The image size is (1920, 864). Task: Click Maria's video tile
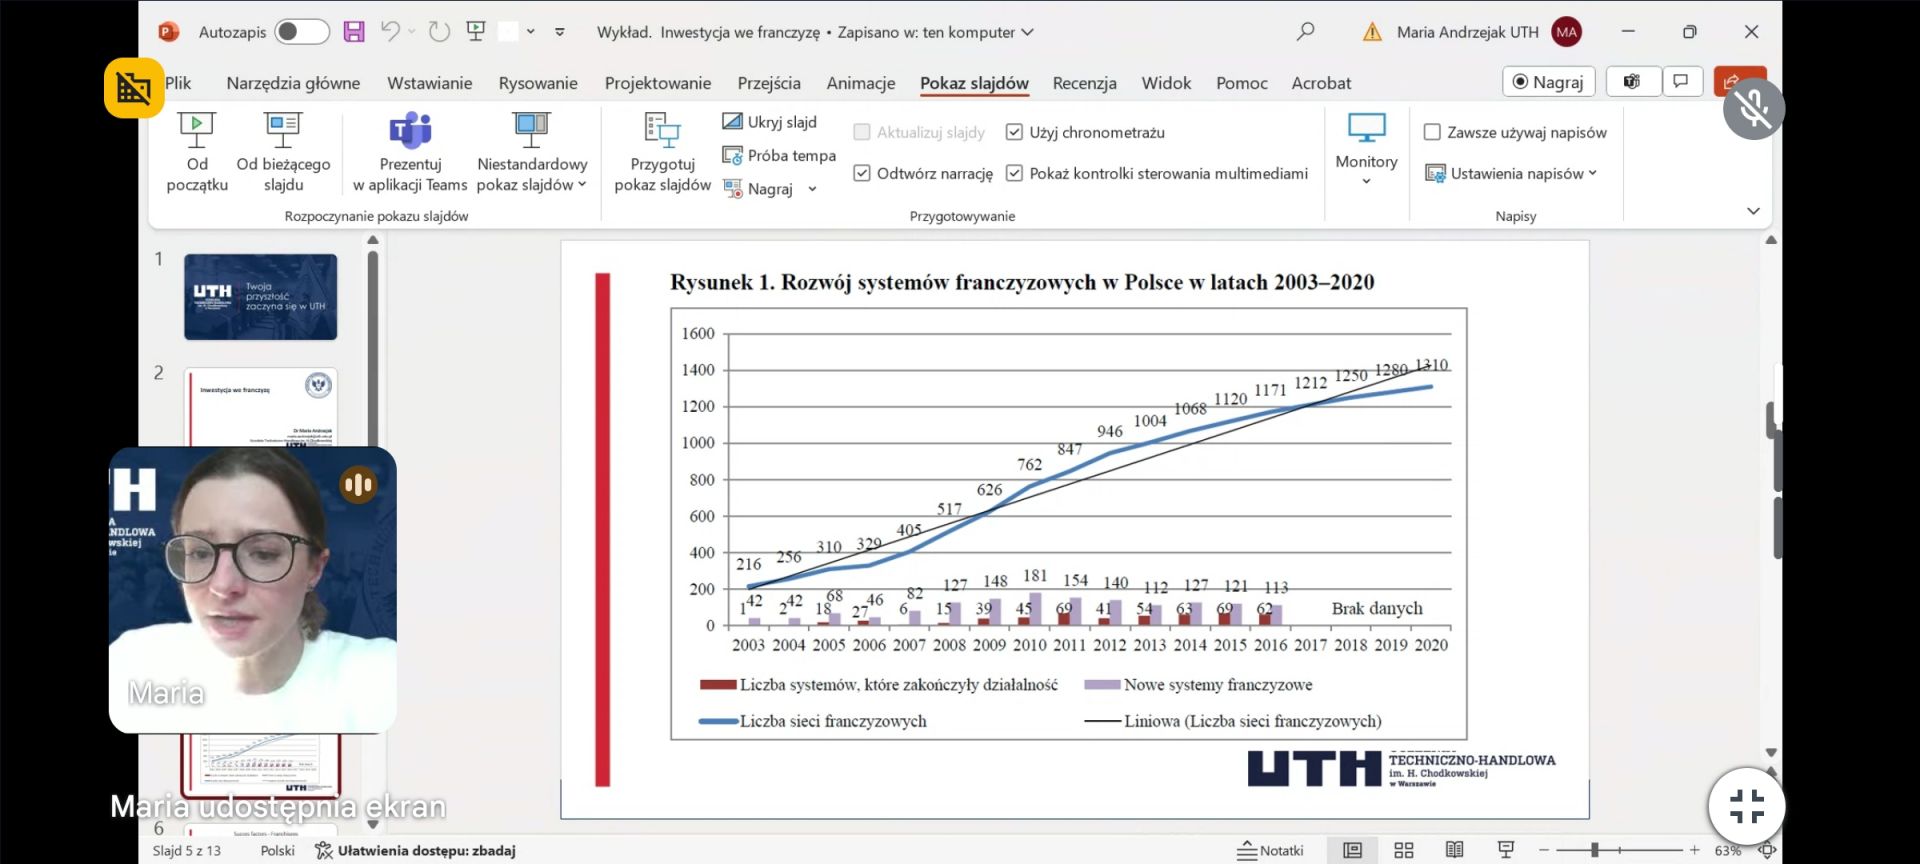pyautogui.click(x=252, y=590)
